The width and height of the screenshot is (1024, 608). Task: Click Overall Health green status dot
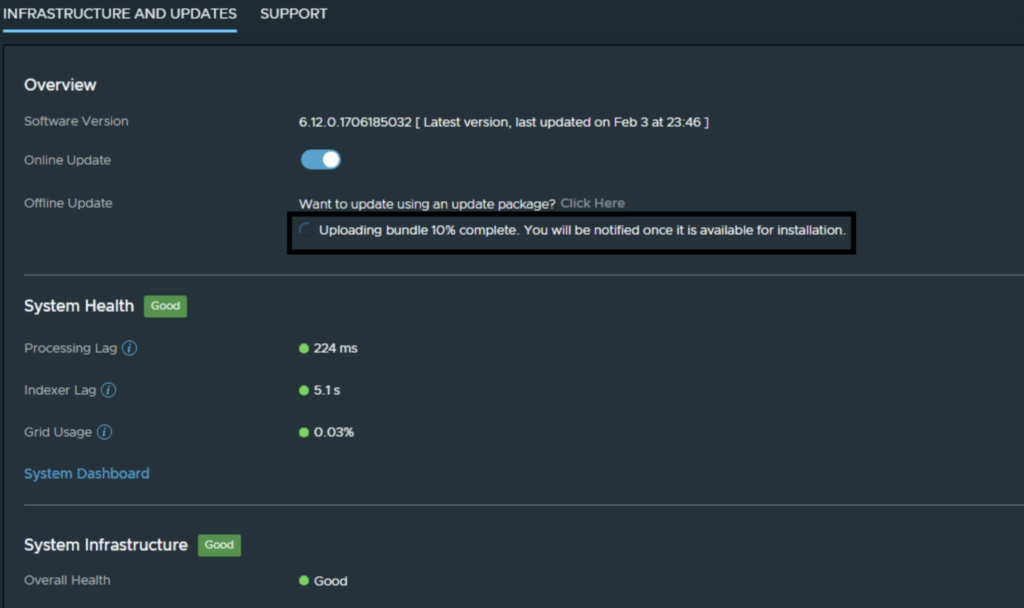(304, 581)
